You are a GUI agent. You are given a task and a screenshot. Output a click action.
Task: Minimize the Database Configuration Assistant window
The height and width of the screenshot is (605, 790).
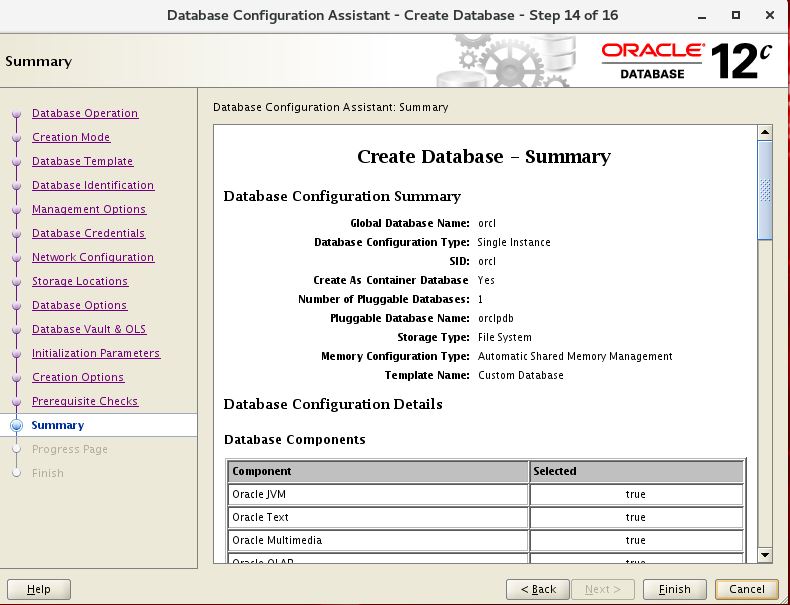point(702,16)
